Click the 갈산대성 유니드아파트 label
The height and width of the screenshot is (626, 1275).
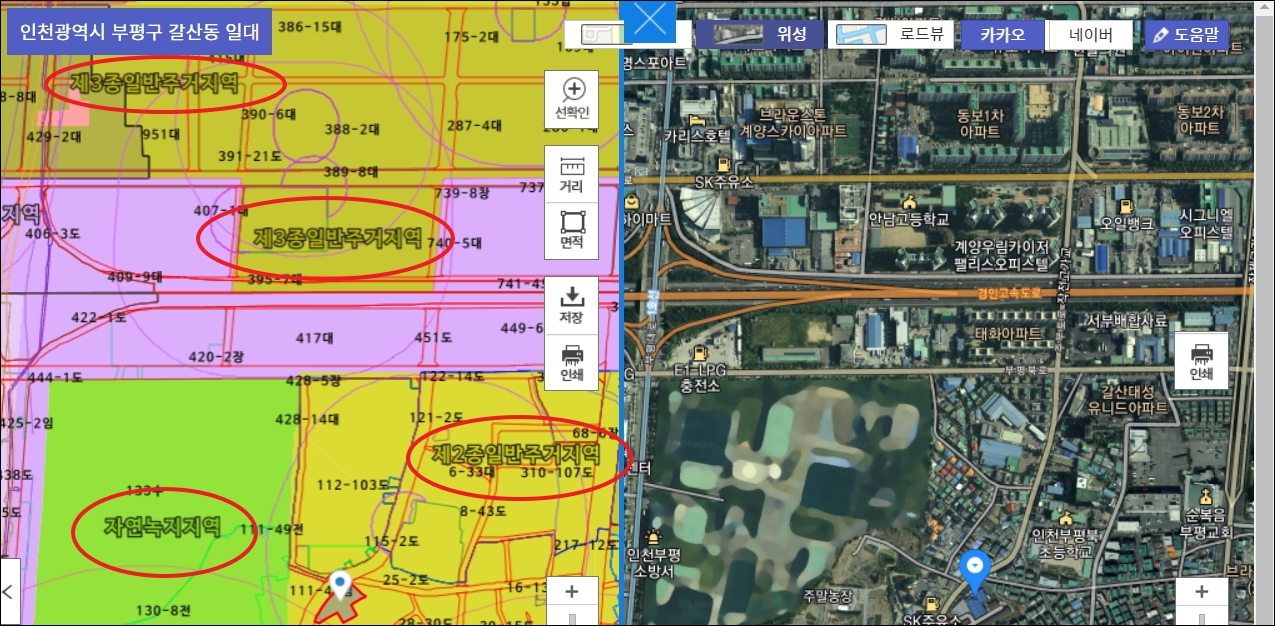click(1126, 400)
